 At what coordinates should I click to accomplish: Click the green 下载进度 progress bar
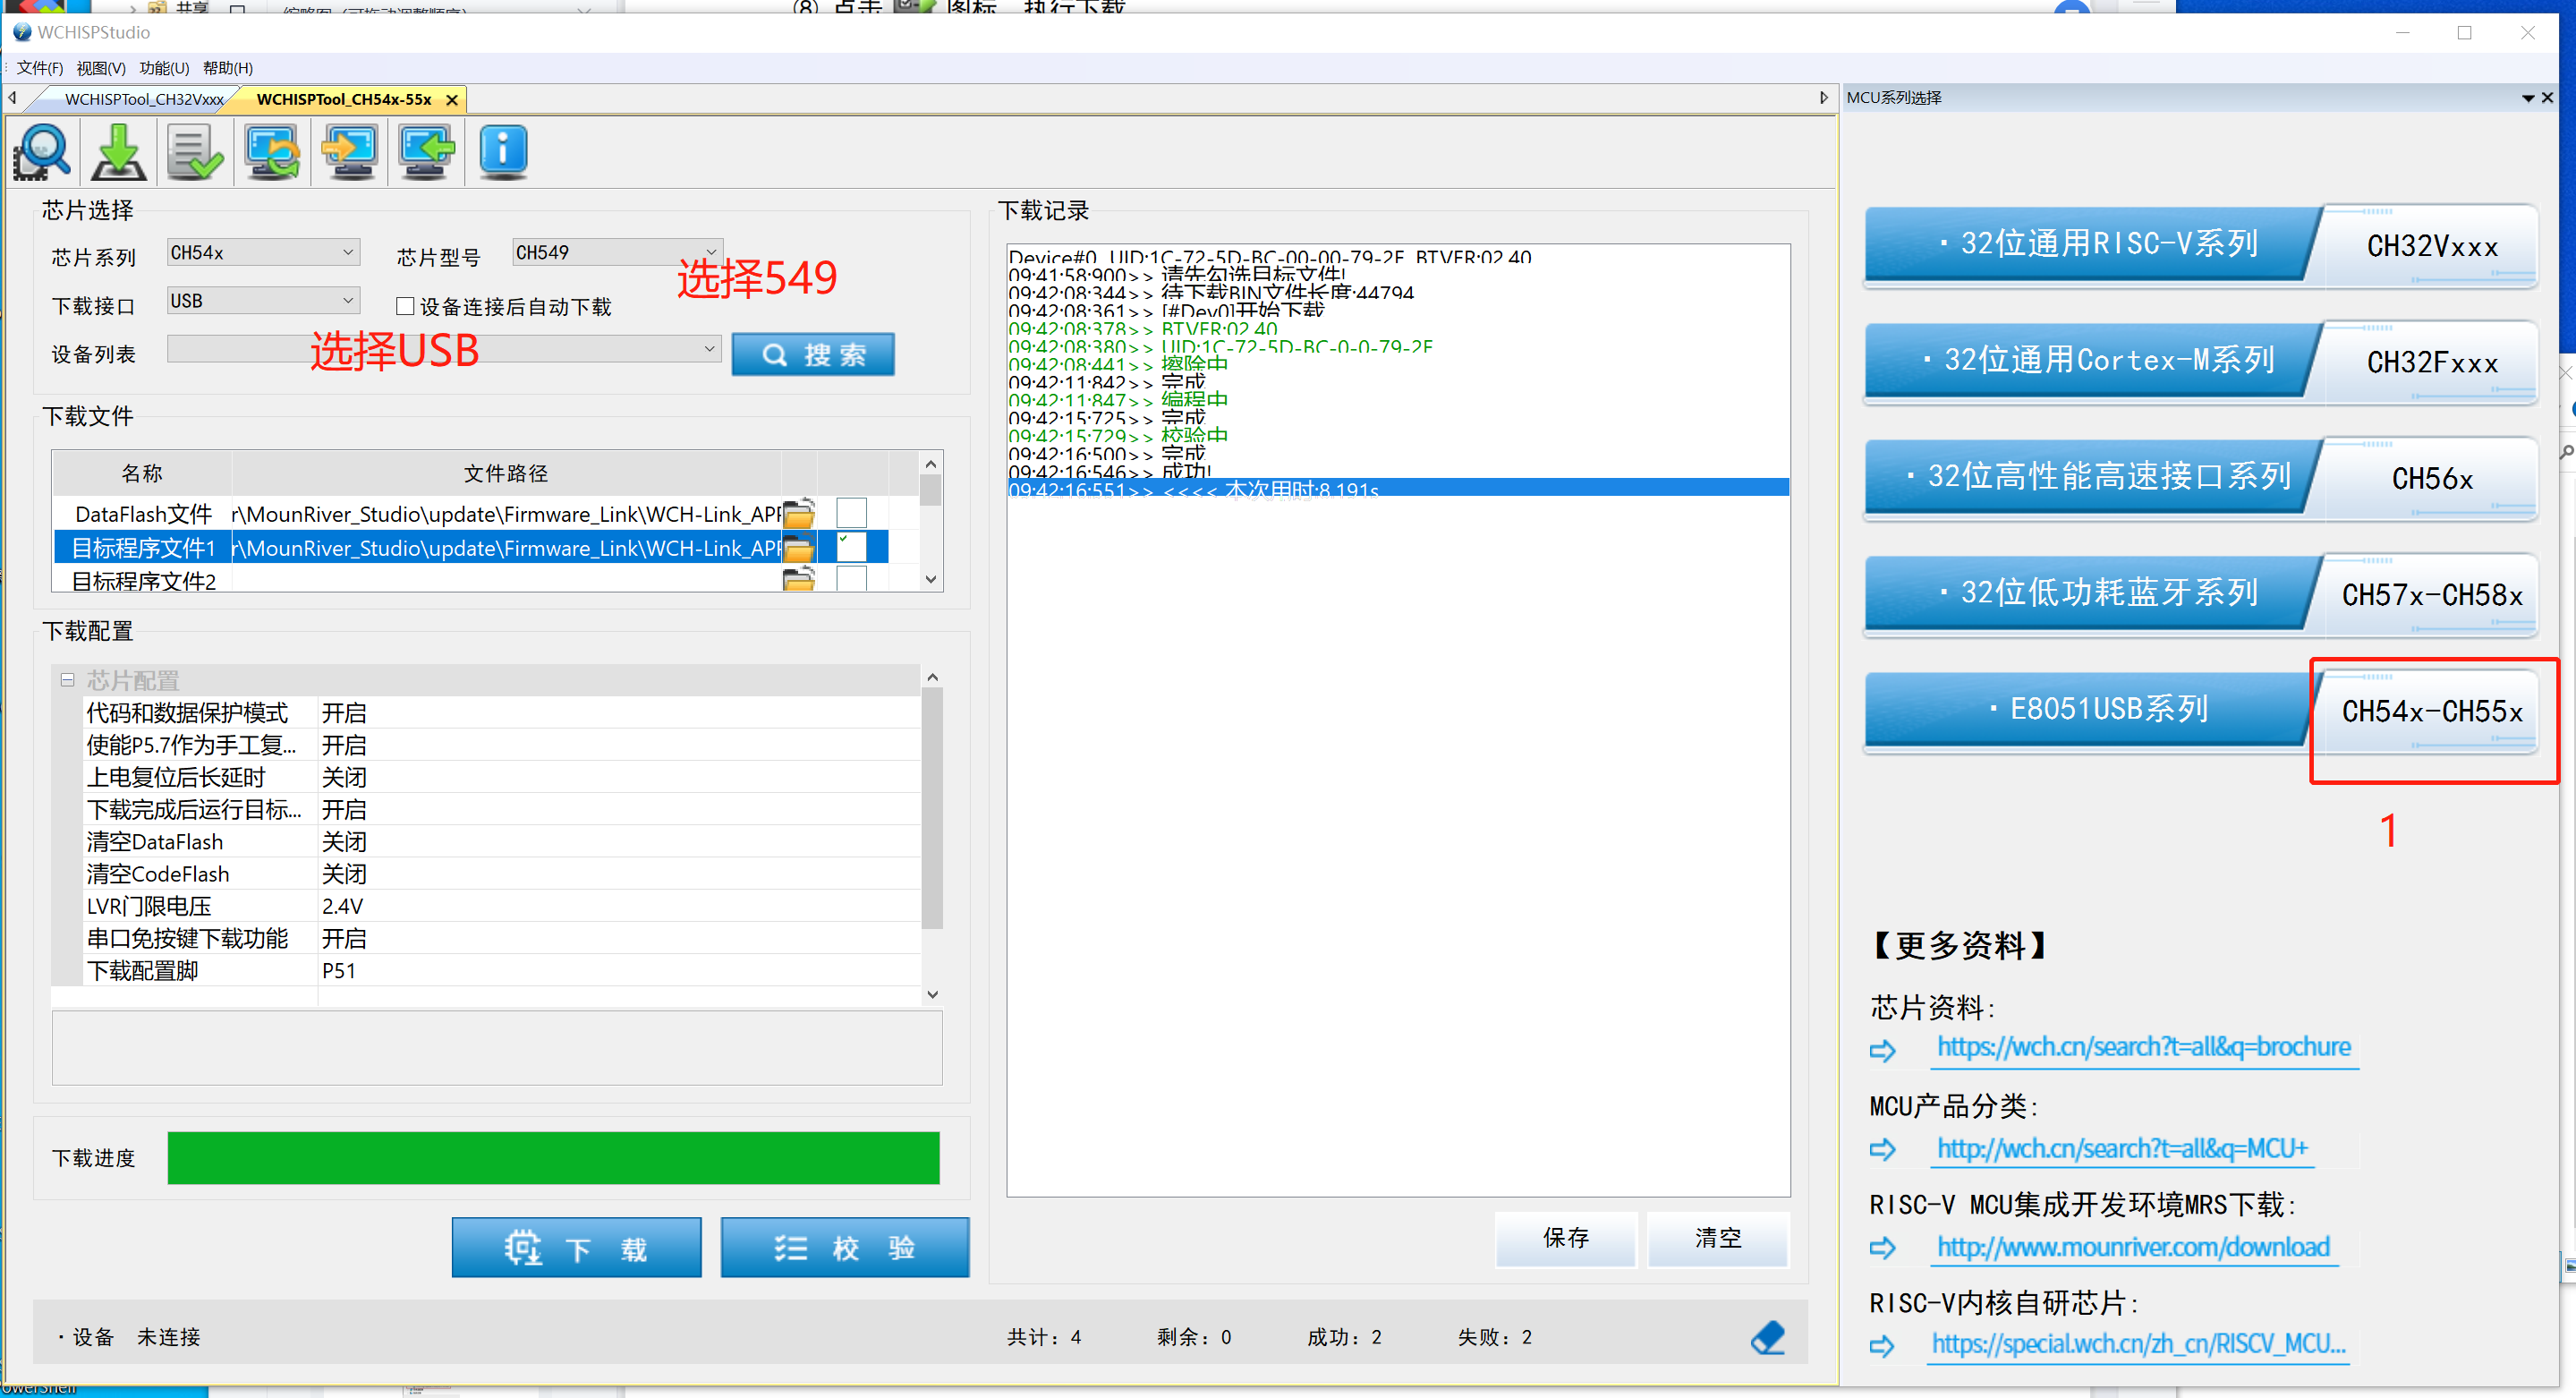pos(553,1157)
